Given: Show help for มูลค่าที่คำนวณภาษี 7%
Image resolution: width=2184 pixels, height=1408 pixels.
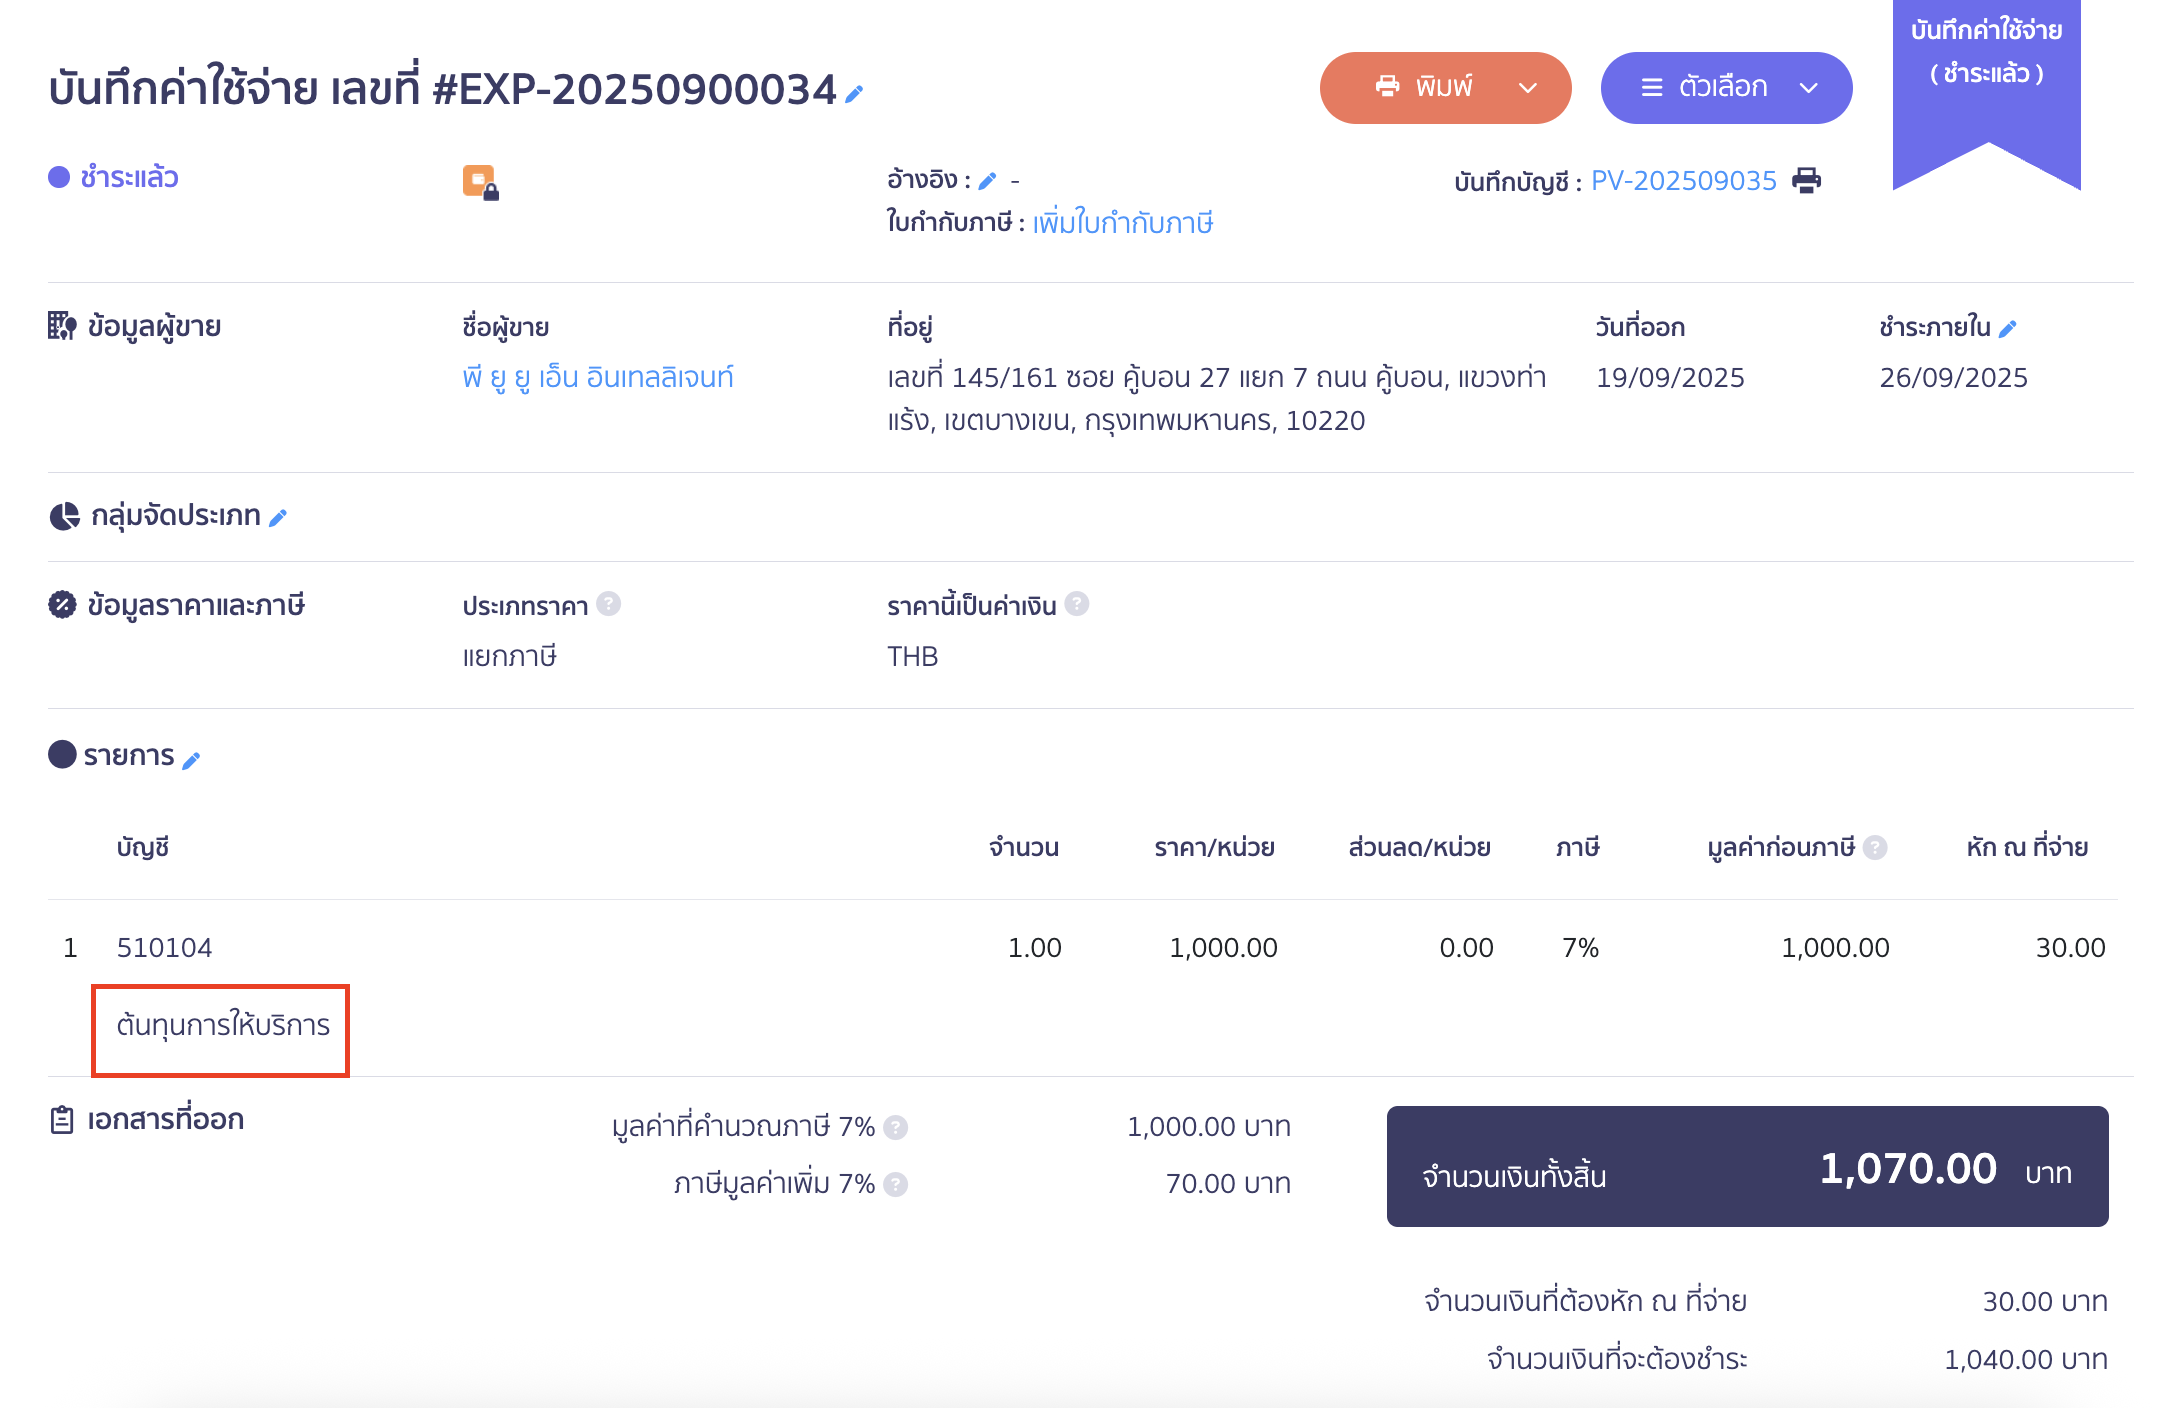Looking at the screenshot, I should (x=897, y=1126).
